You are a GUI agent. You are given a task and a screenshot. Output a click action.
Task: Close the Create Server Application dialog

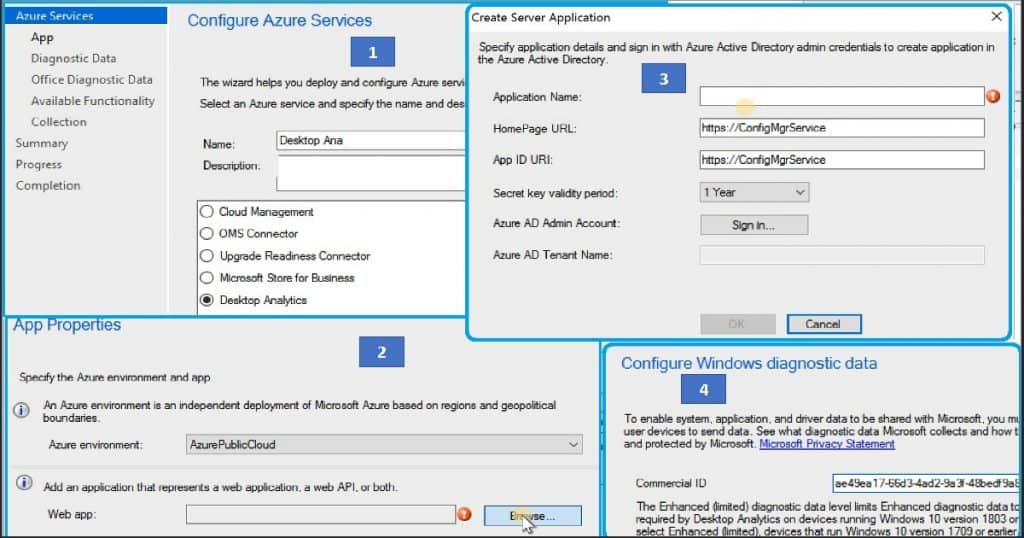coord(997,16)
